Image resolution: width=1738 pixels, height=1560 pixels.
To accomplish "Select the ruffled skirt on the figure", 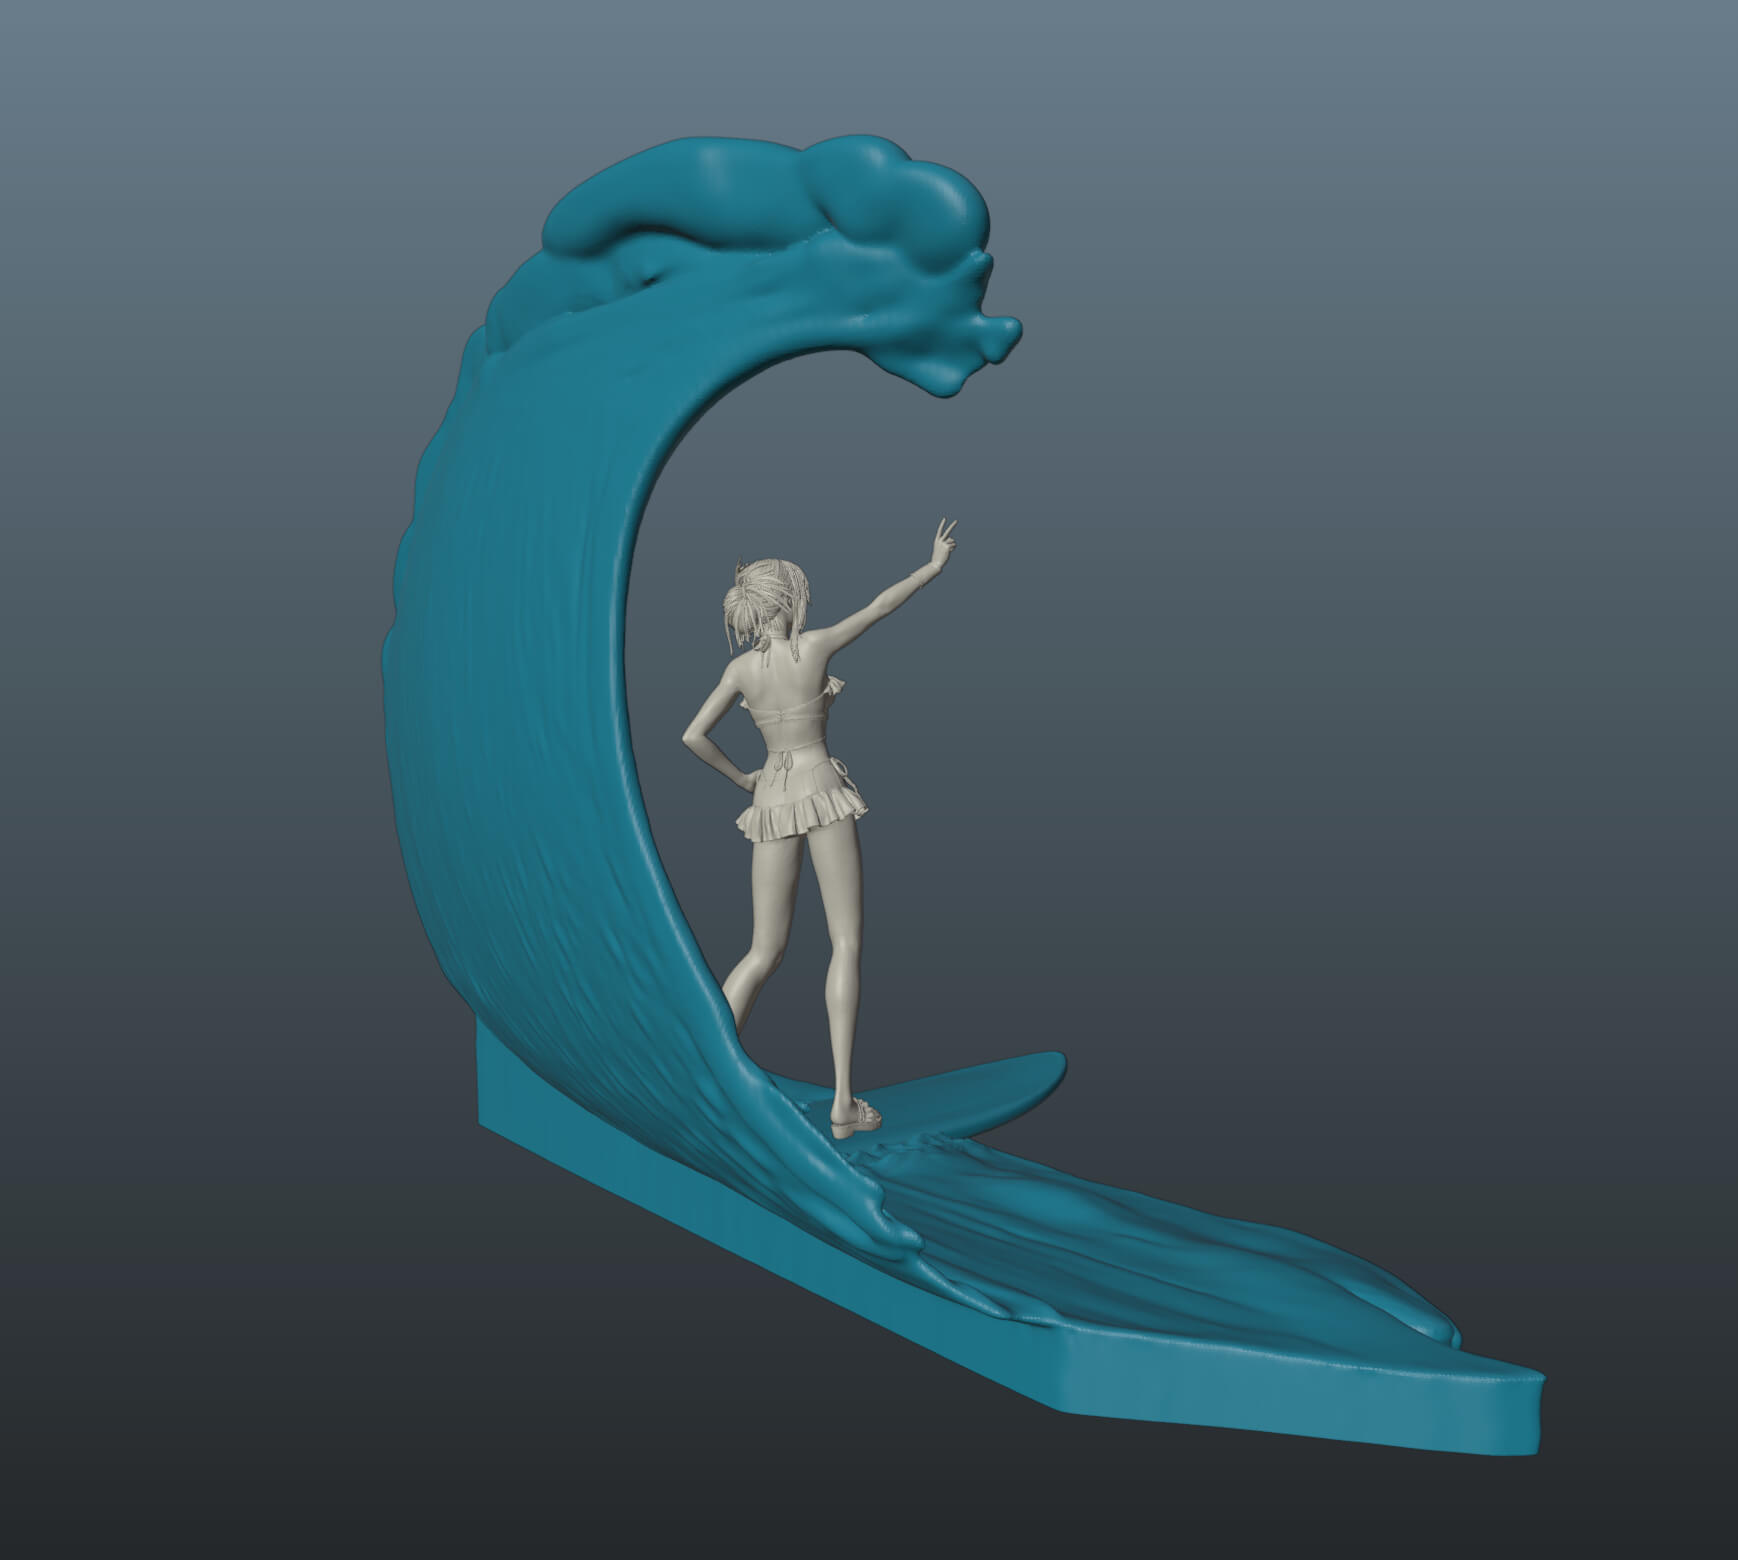I will (805, 820).
